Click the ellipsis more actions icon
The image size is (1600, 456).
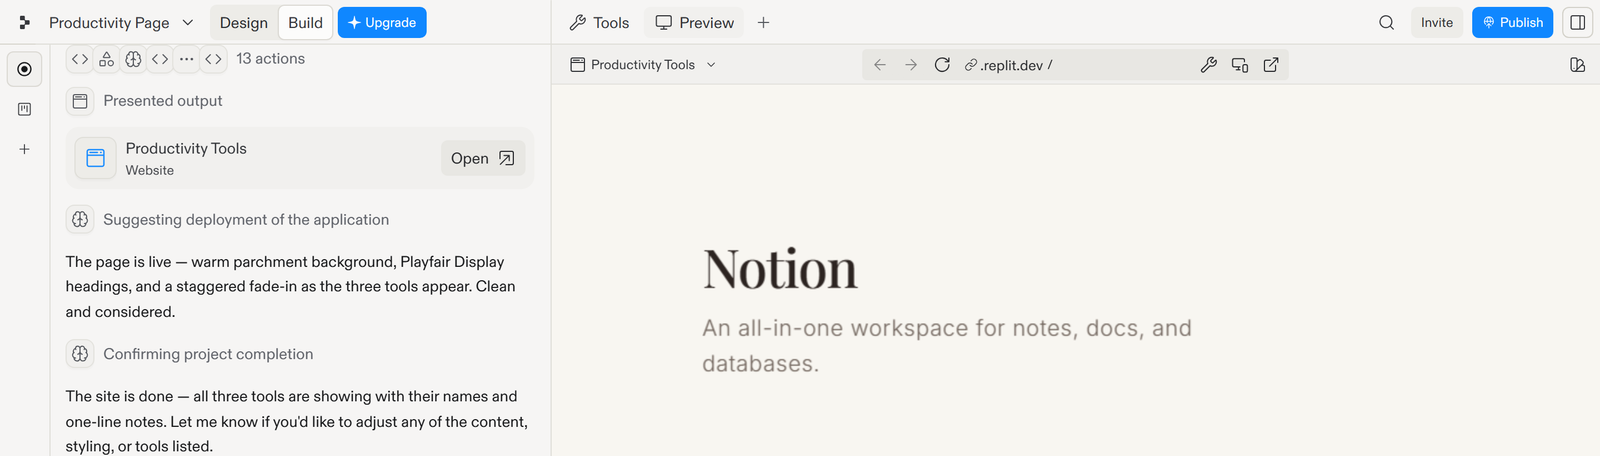[186, 59]
